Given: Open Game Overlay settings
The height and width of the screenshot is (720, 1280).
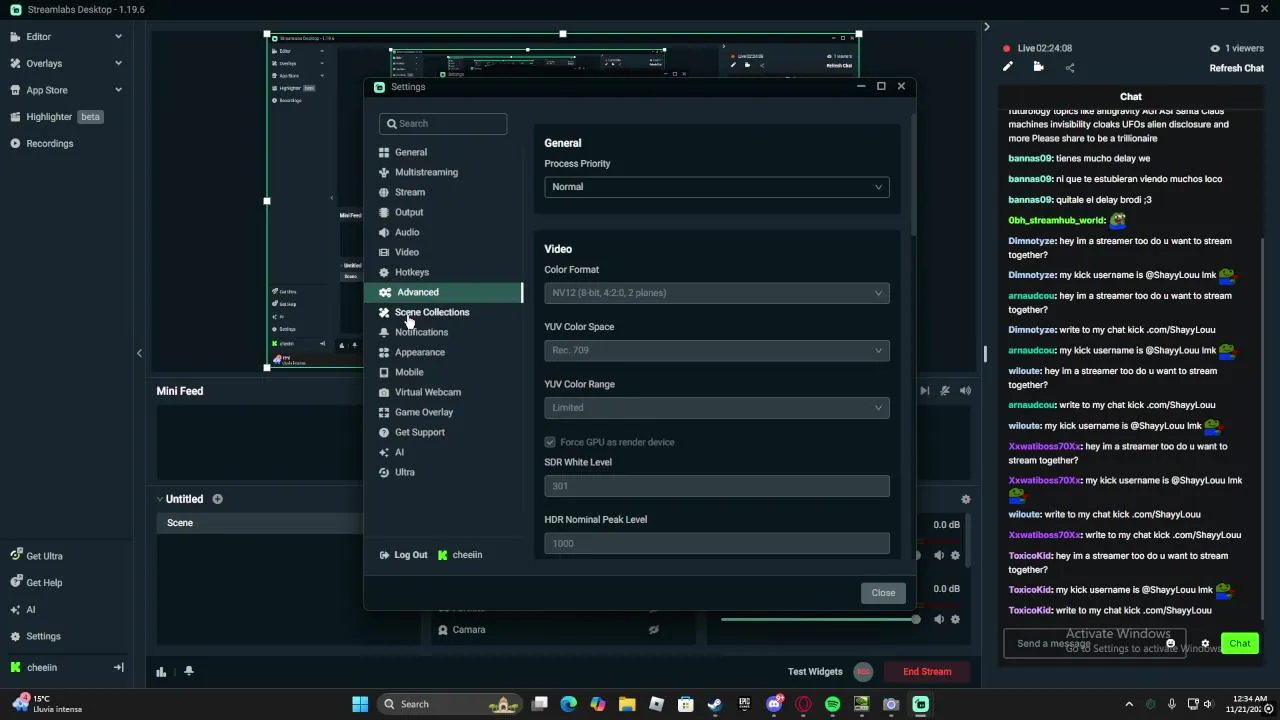Looking at the screenshot, I should (423, 412).
